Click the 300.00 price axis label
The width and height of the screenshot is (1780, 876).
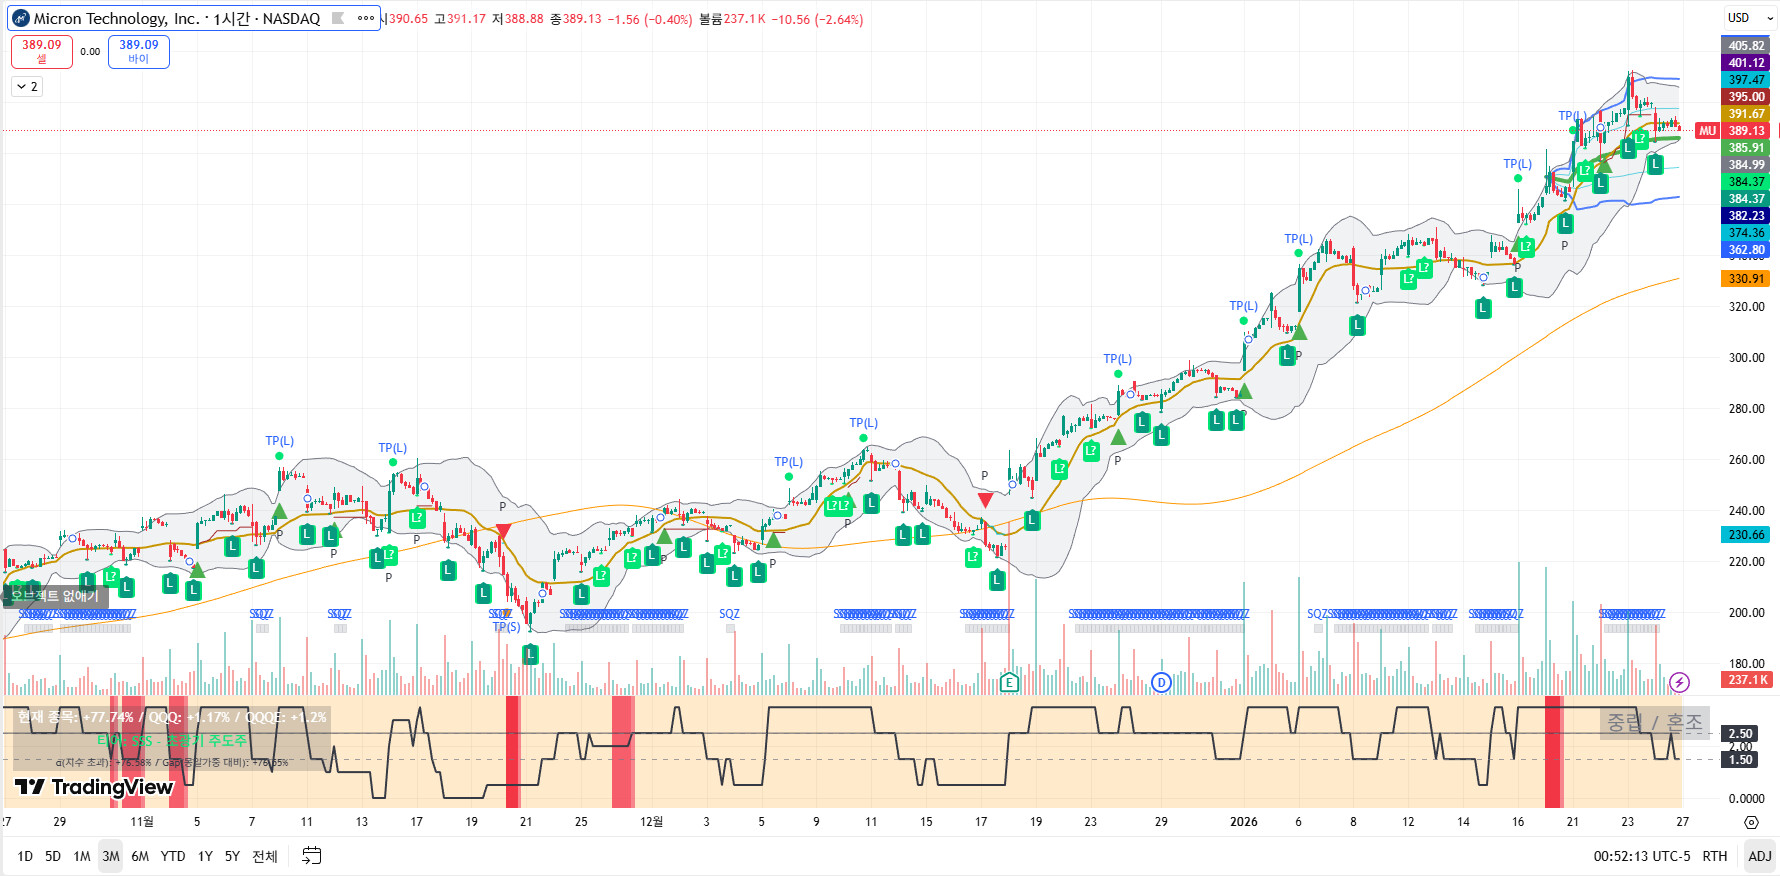point(1746,358)
